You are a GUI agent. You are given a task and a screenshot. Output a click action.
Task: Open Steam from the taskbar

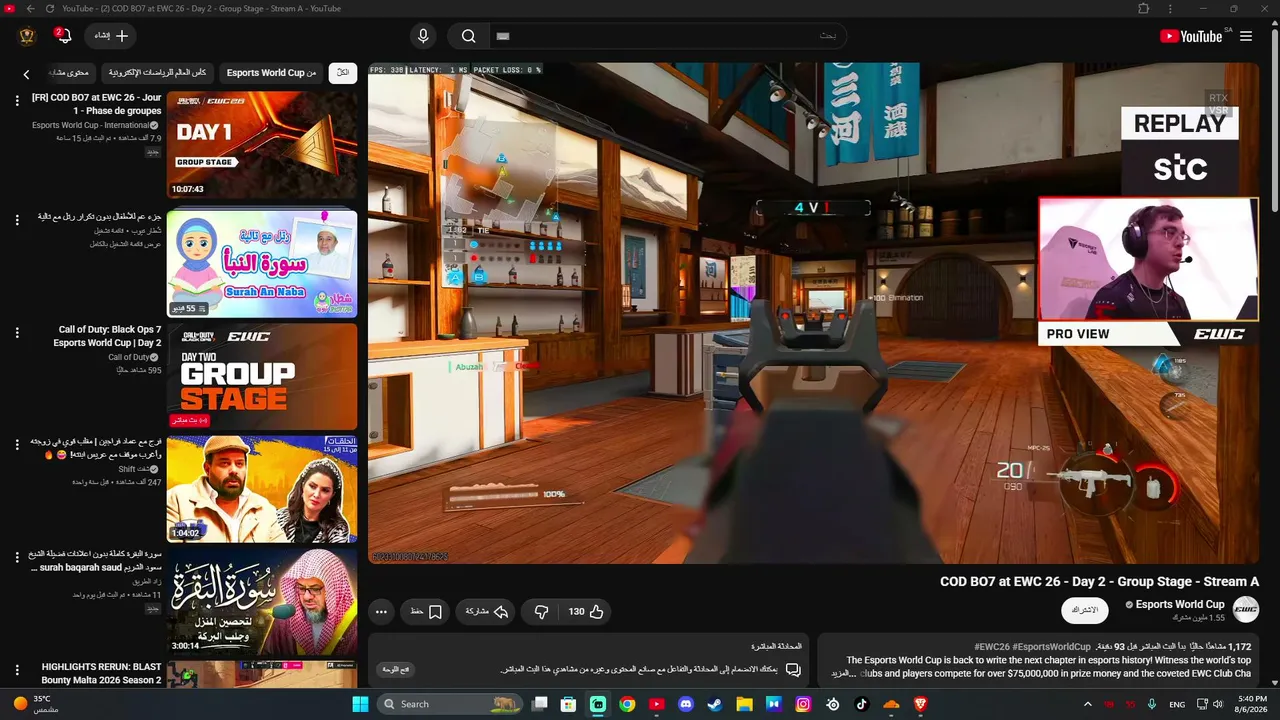click(x=715, y=704)
